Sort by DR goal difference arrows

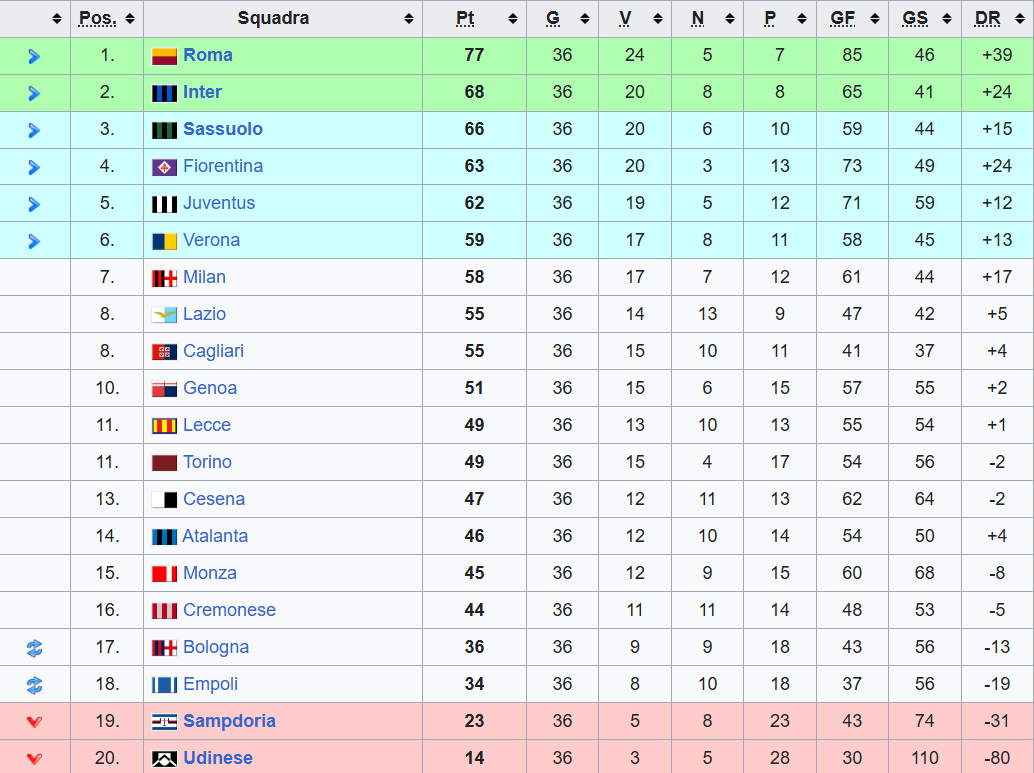[x=1019, y=19]
